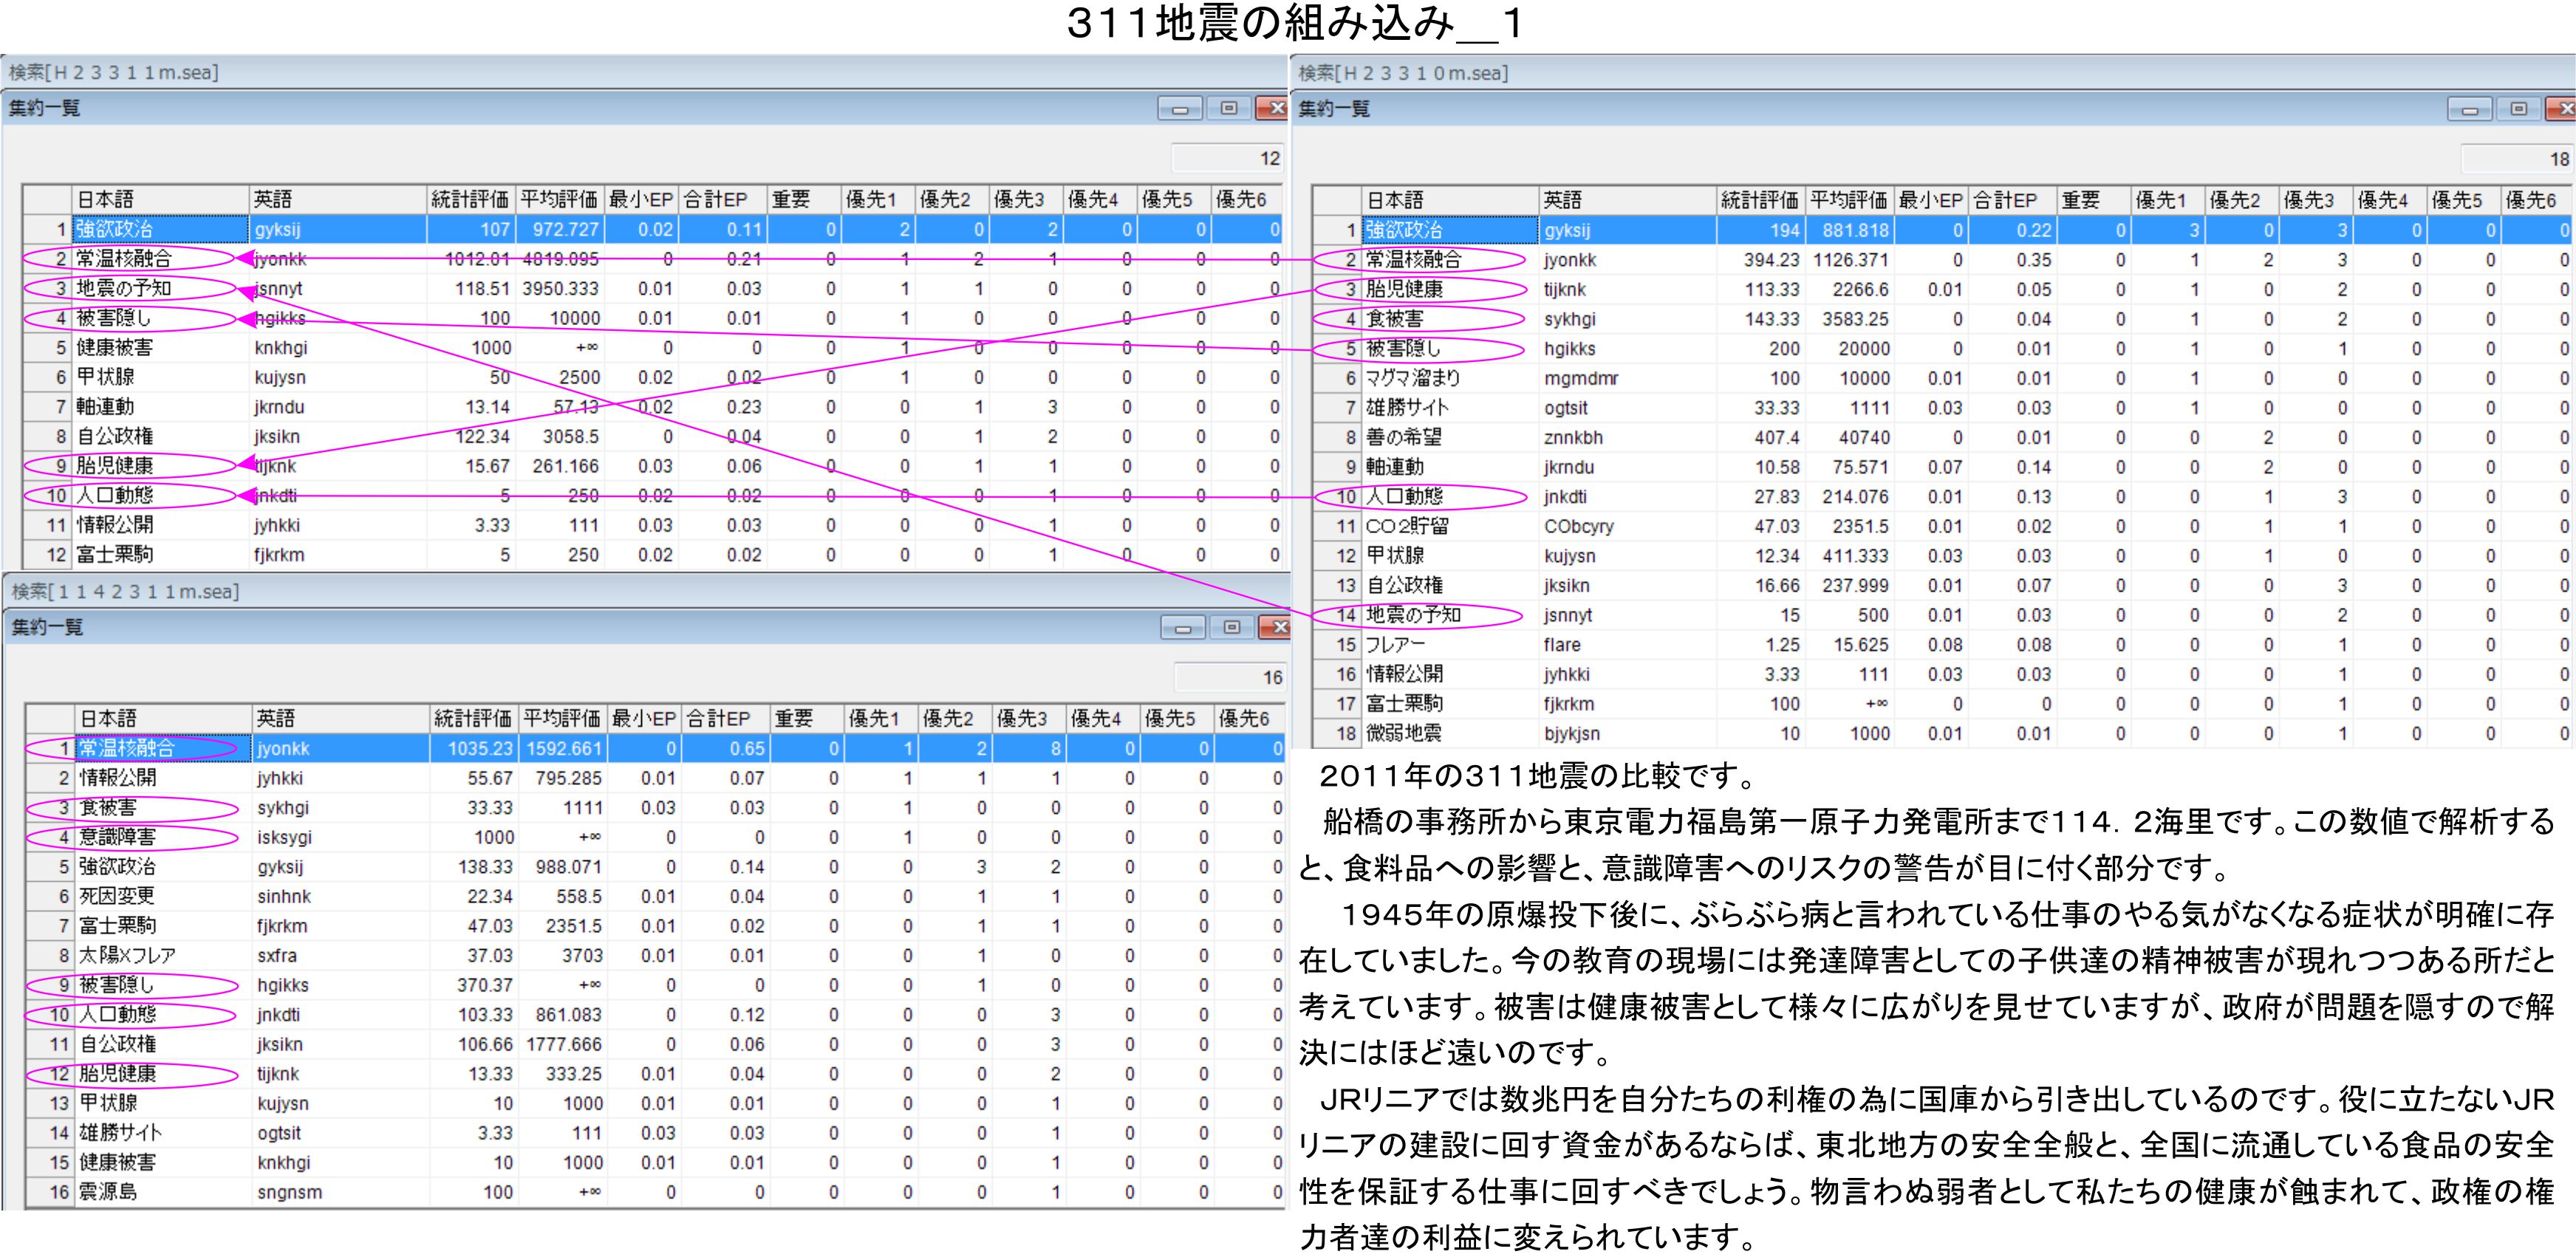Select the CO2貯留 row
The width and height of the screenshot is (2576, 1257).
[1407, 526]
